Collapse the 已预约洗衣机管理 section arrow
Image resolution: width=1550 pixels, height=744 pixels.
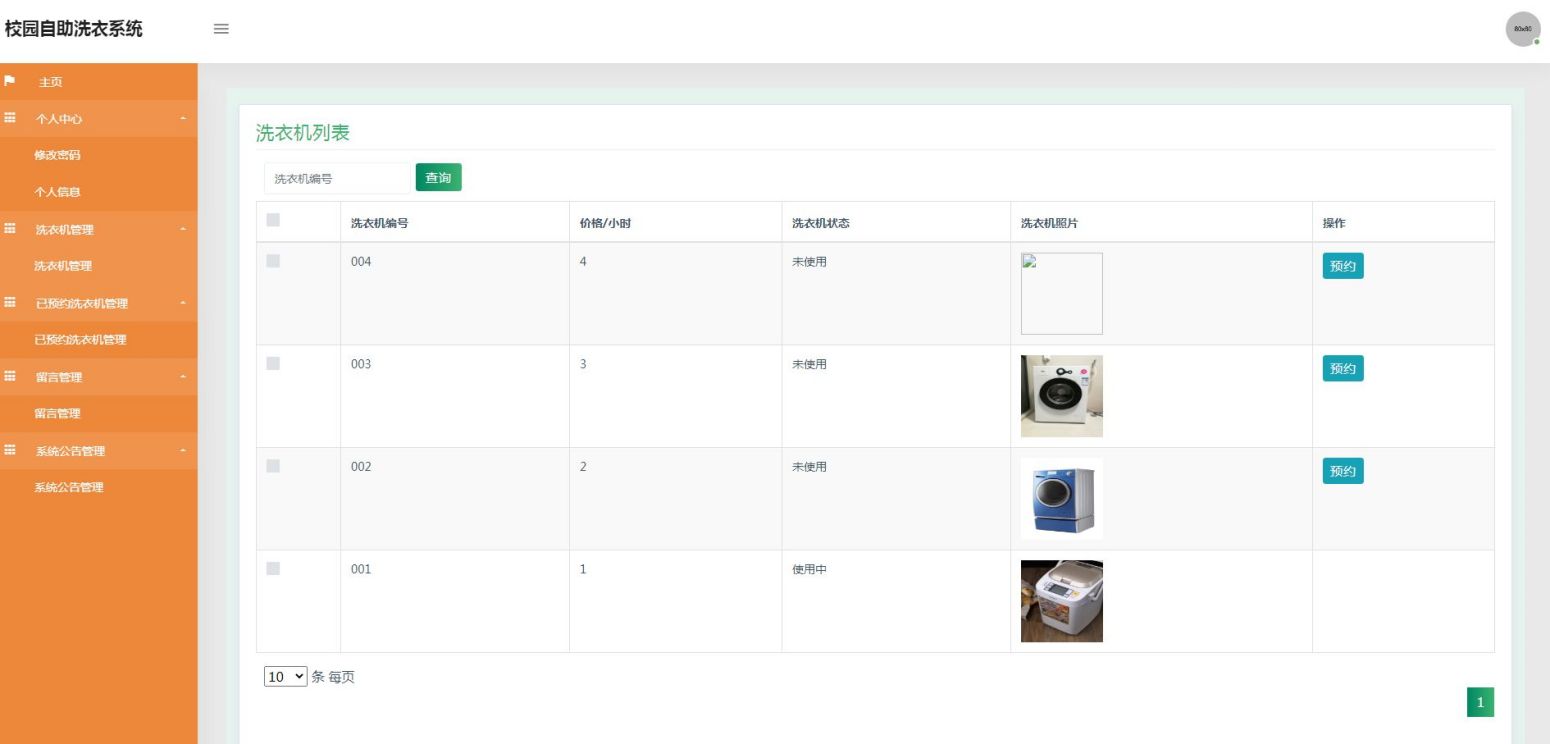pyautogui.click(x=182, y=304)
